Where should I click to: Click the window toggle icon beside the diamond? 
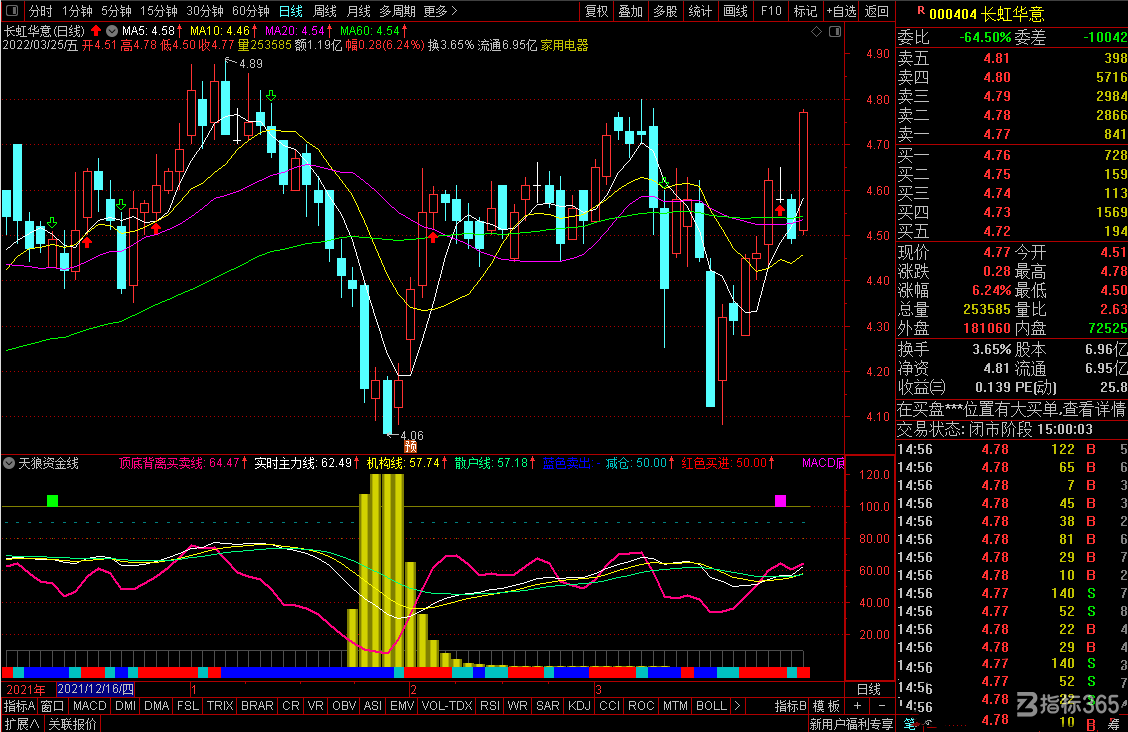tap(834, 32)
